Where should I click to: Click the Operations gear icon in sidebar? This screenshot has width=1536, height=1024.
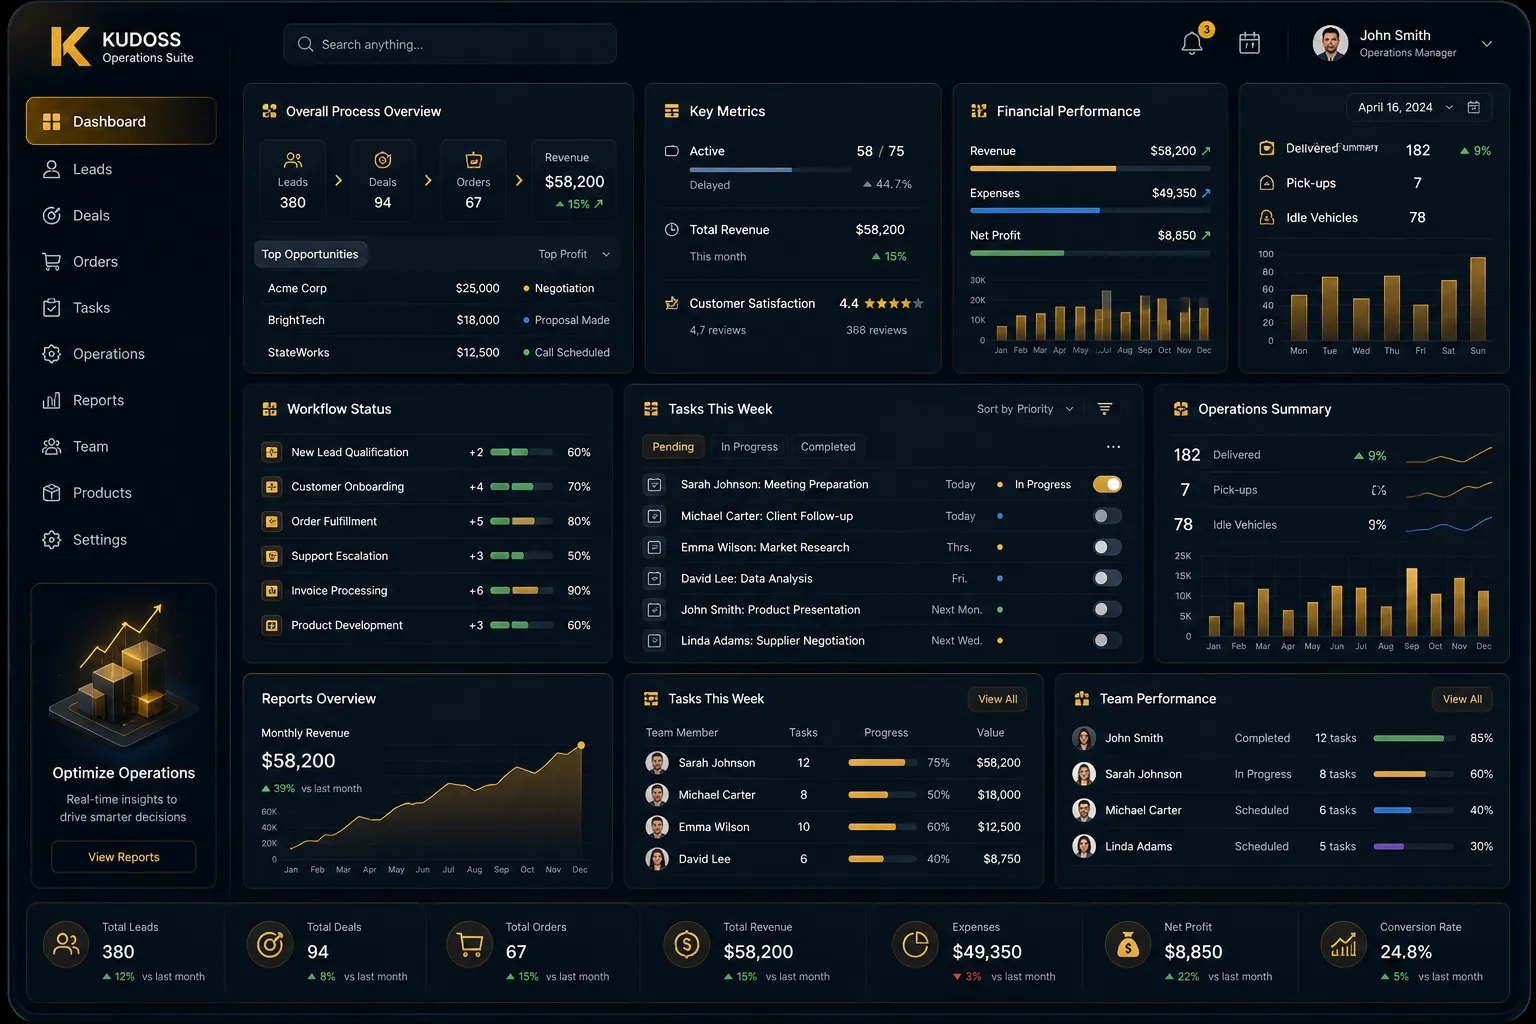pyautogui.click(x=51, y=354)
